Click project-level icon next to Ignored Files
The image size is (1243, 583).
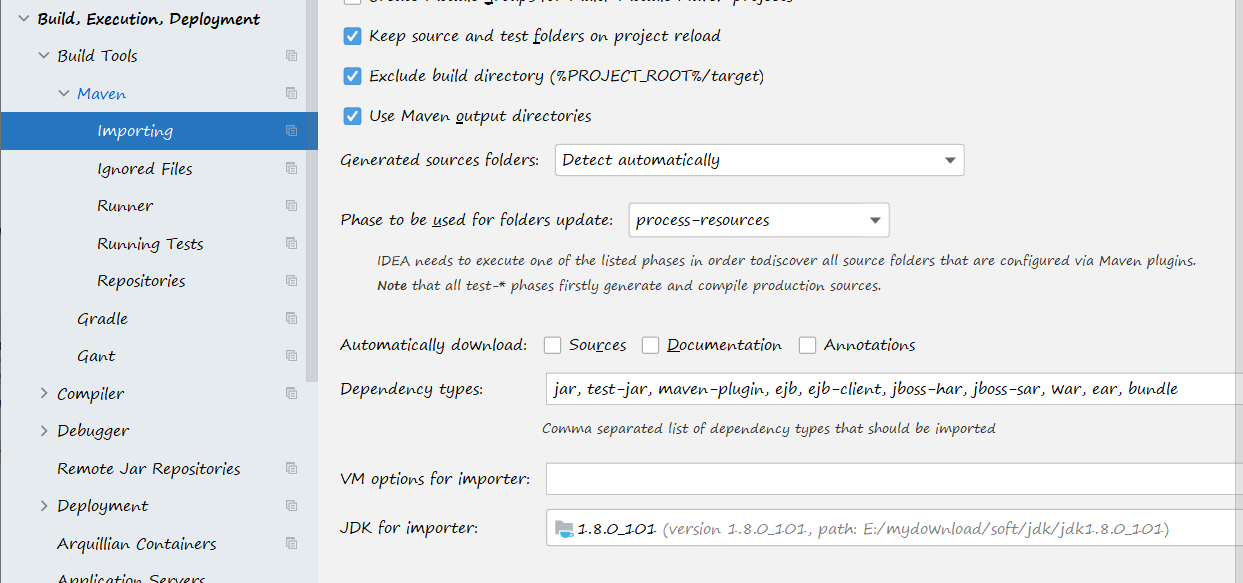coord(291,168)
